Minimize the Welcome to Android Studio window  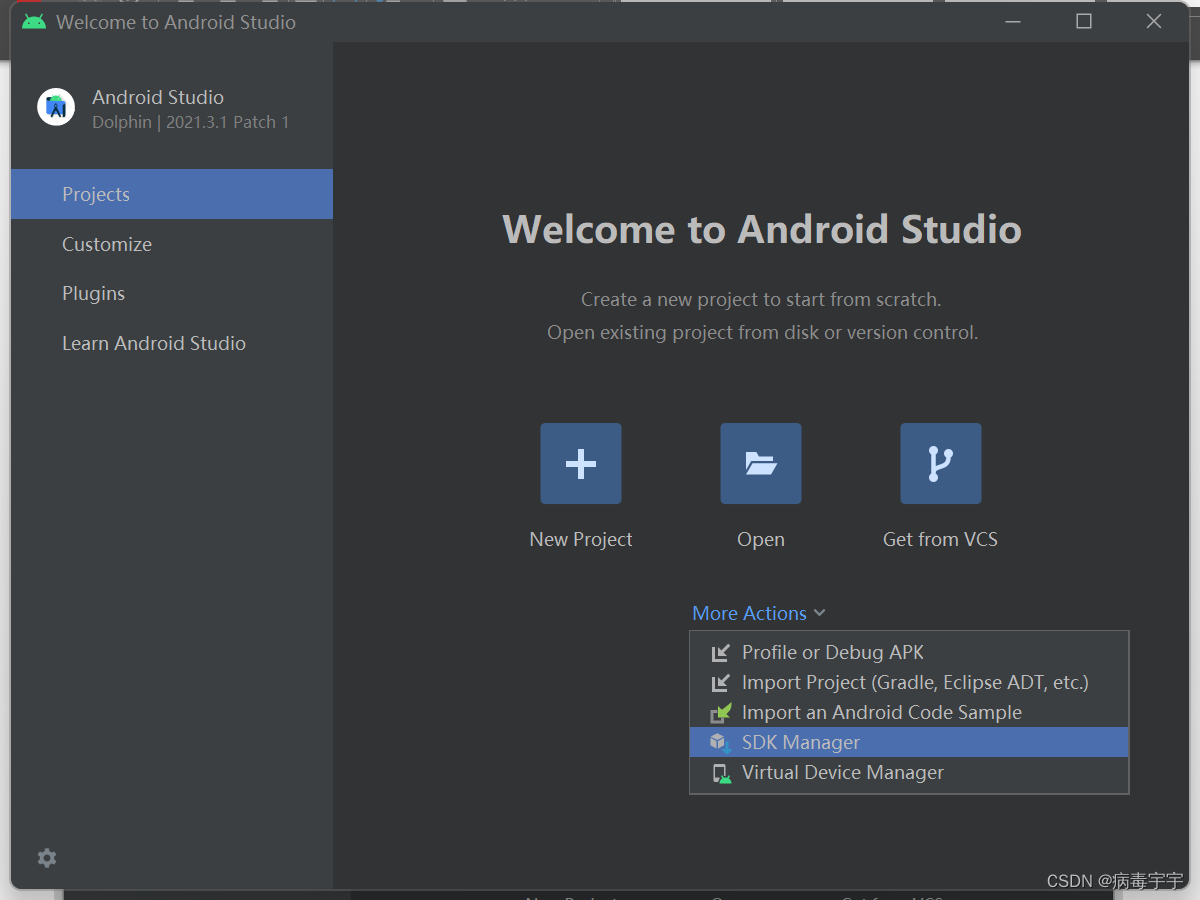pos(1013,21)
